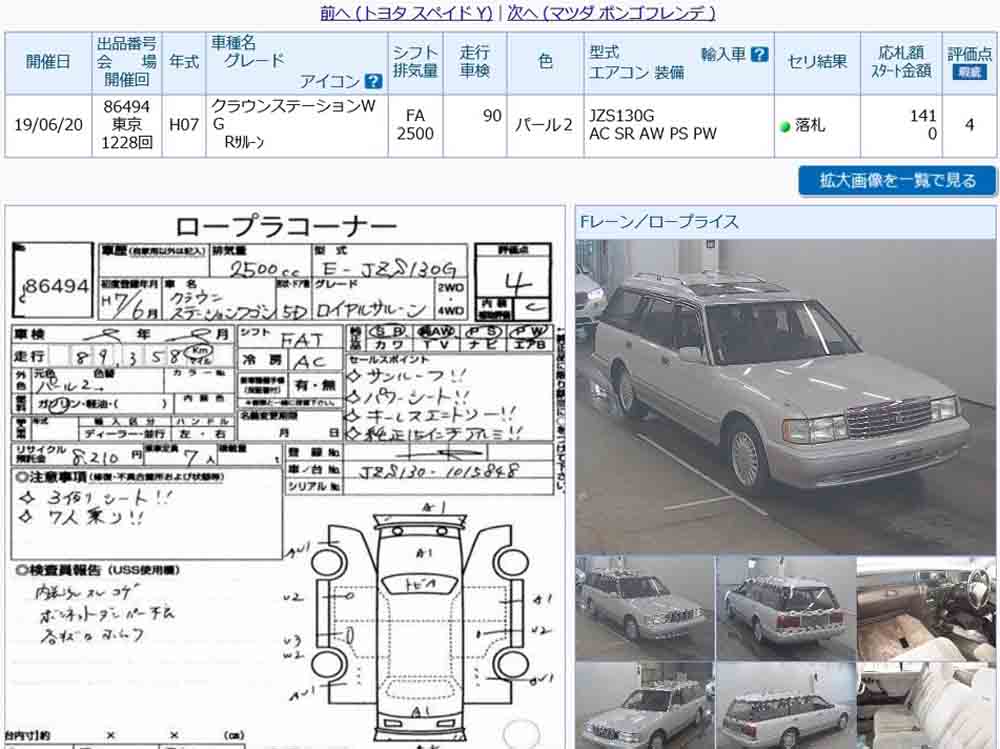
Task: Open the bottom-row seat interior thumbnail
Action: pos(926,706)
